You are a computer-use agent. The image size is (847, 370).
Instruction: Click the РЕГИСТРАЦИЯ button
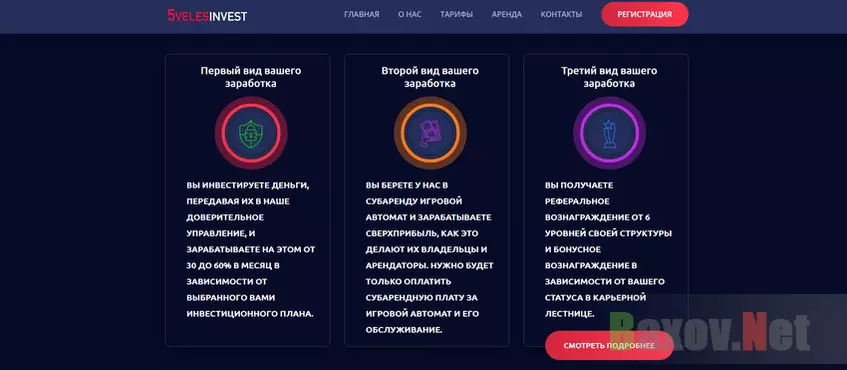[x=644, y=15]
